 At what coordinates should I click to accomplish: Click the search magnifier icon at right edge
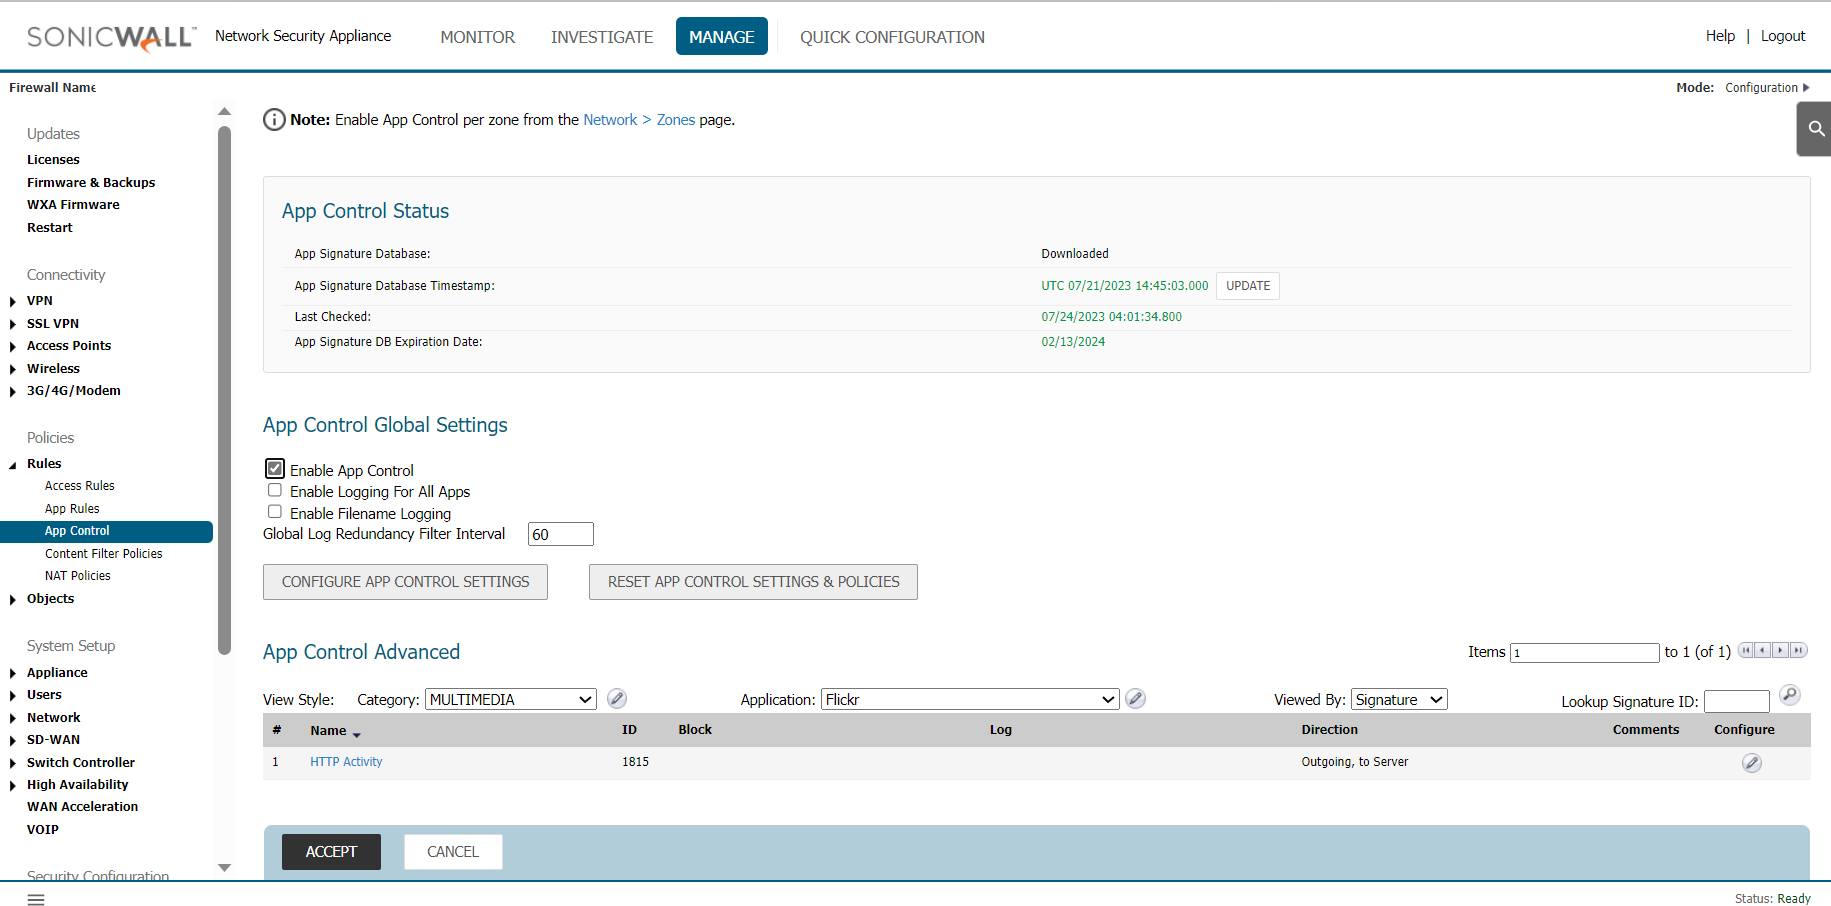point(1816,129)
